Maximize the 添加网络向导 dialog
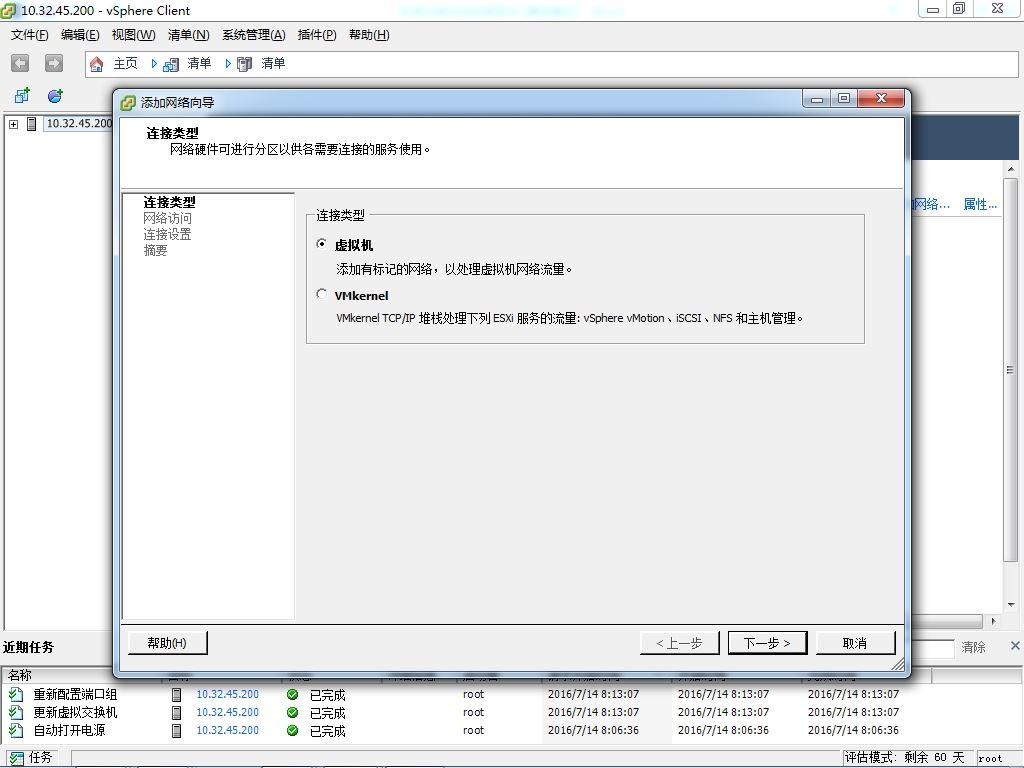 point(844,98)
